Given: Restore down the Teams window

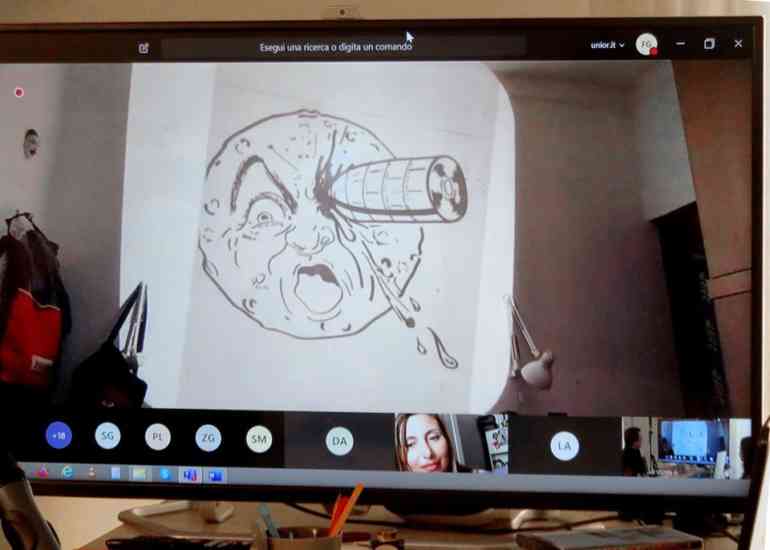Looking at the screenshot, I should tap(709, 44).
